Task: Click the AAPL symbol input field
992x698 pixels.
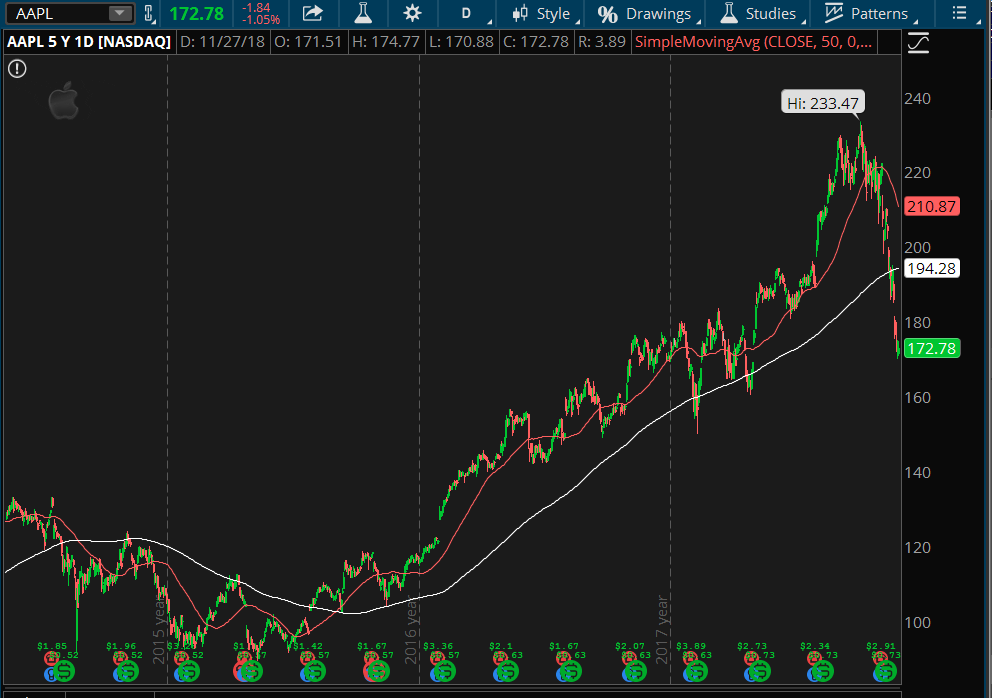Action: pyautogui.click(x=68, y=13)
